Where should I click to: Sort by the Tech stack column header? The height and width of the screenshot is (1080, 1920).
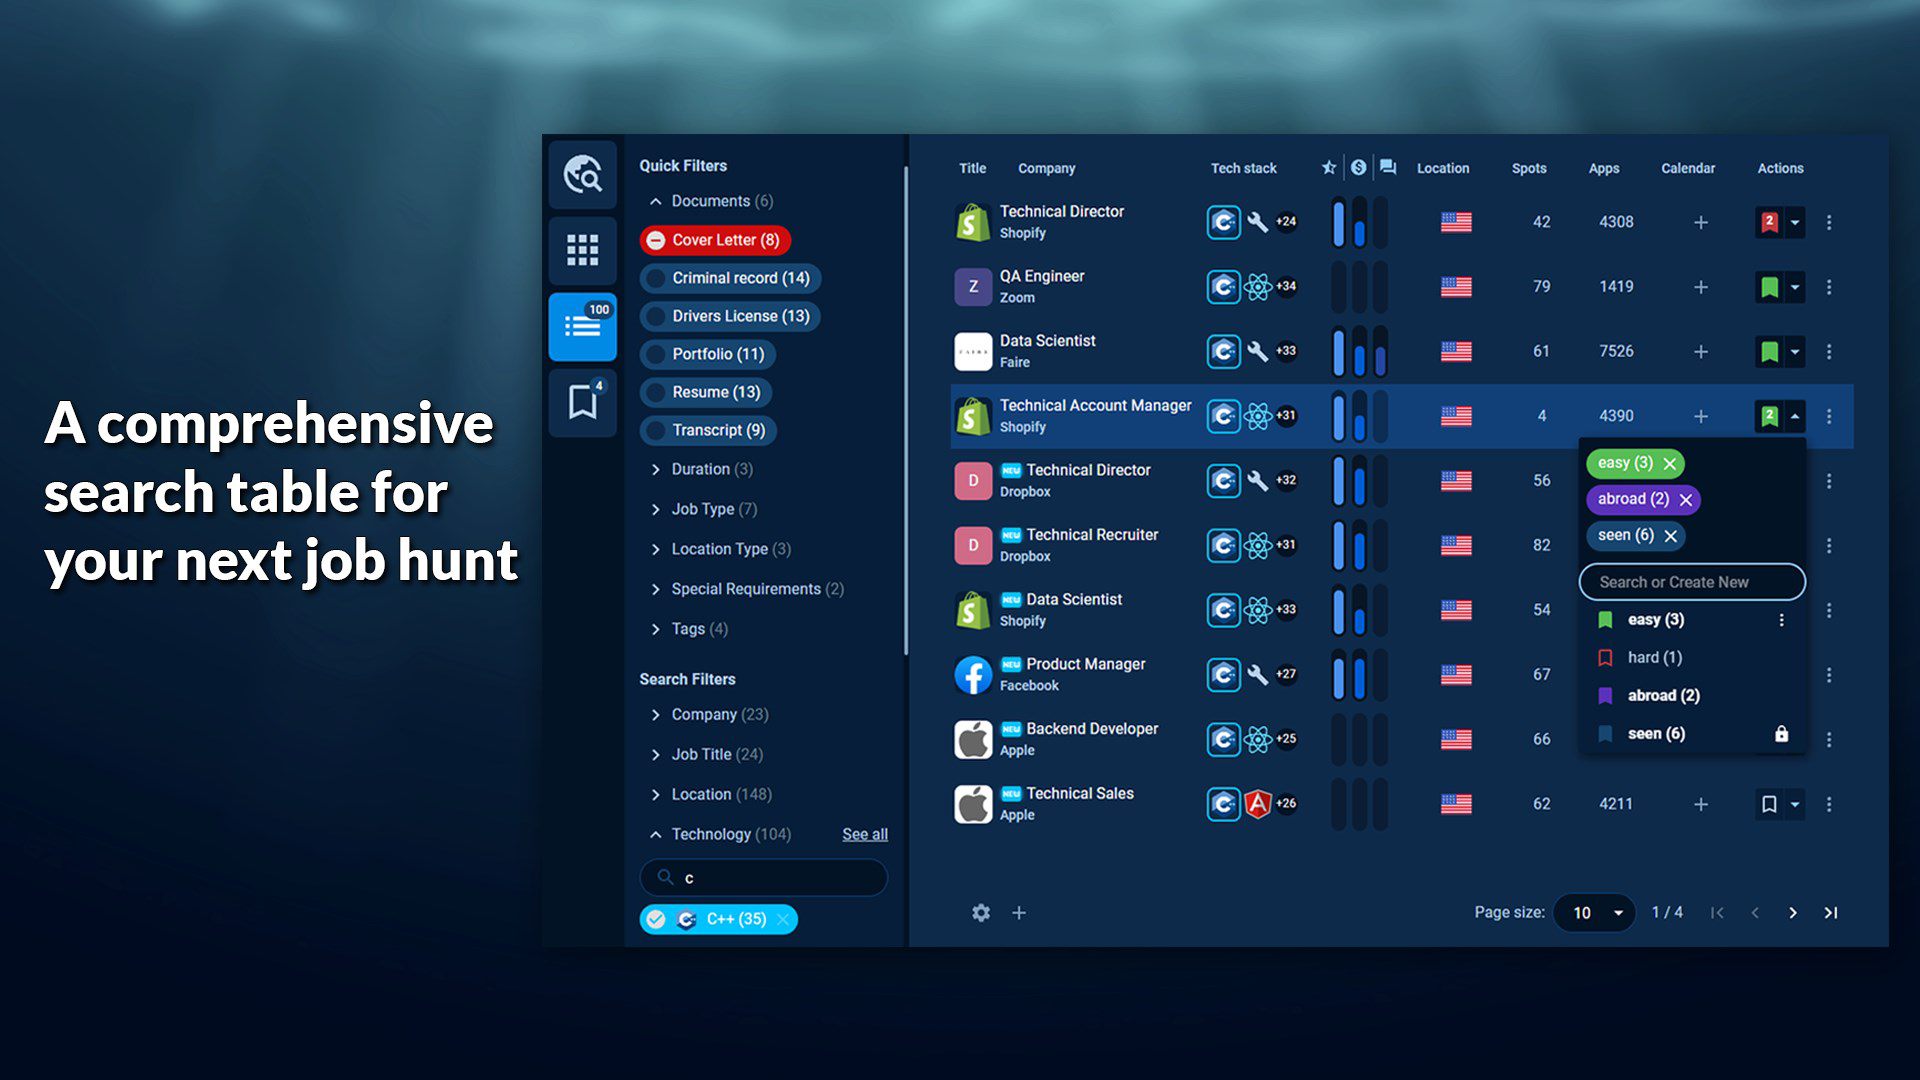click(1244, 168)
